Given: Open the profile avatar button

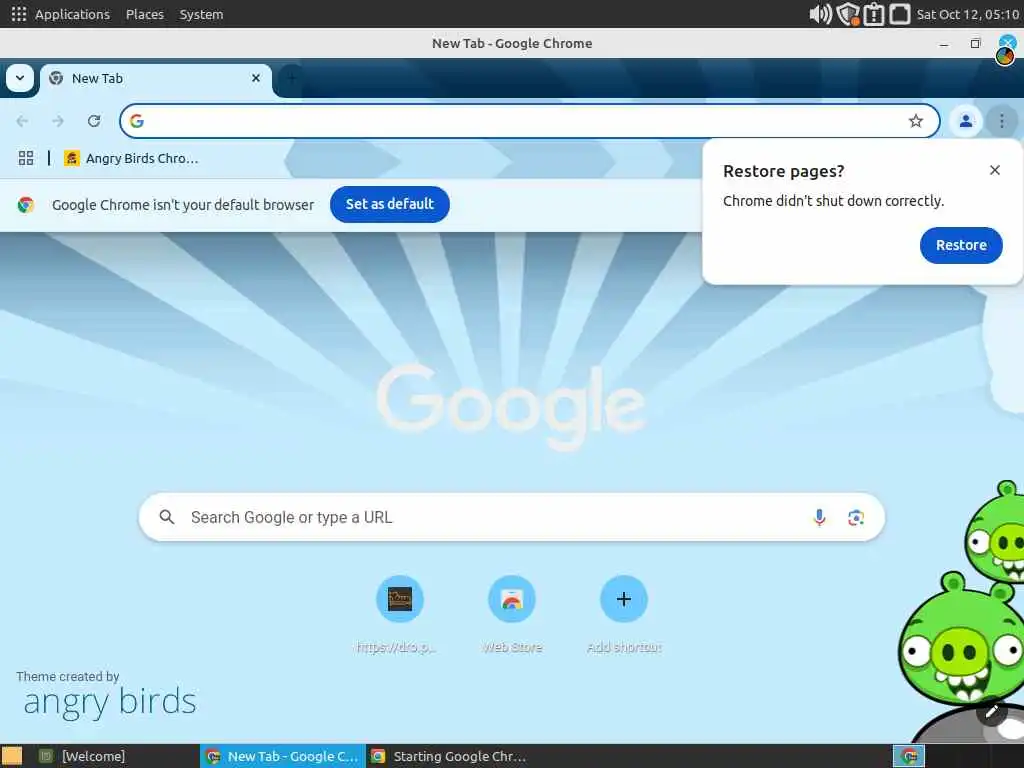Looking at the screenshot, I should coord(965,121).
